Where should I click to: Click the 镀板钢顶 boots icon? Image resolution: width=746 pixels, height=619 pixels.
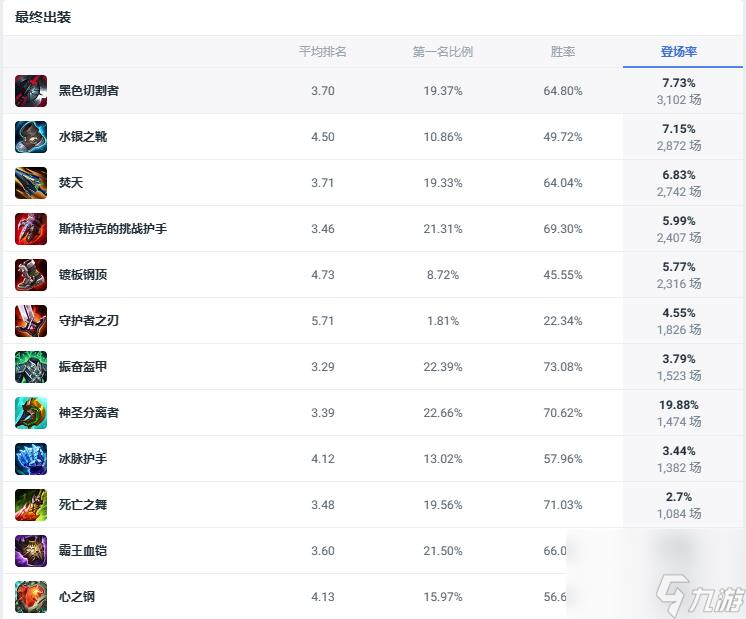coord(31,275)
